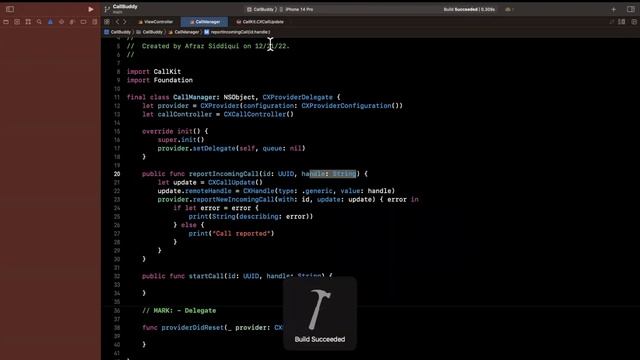Click the 'Created by Afraz Siddiqui' comment
The width and height of the screenshot is (640, 360).
click(x=208, y=46)
